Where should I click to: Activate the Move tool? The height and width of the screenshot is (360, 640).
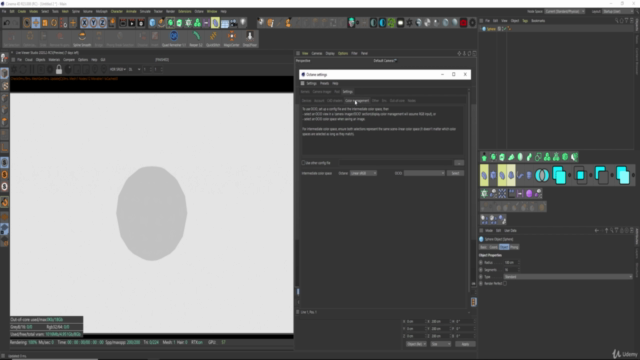point(36,23)
